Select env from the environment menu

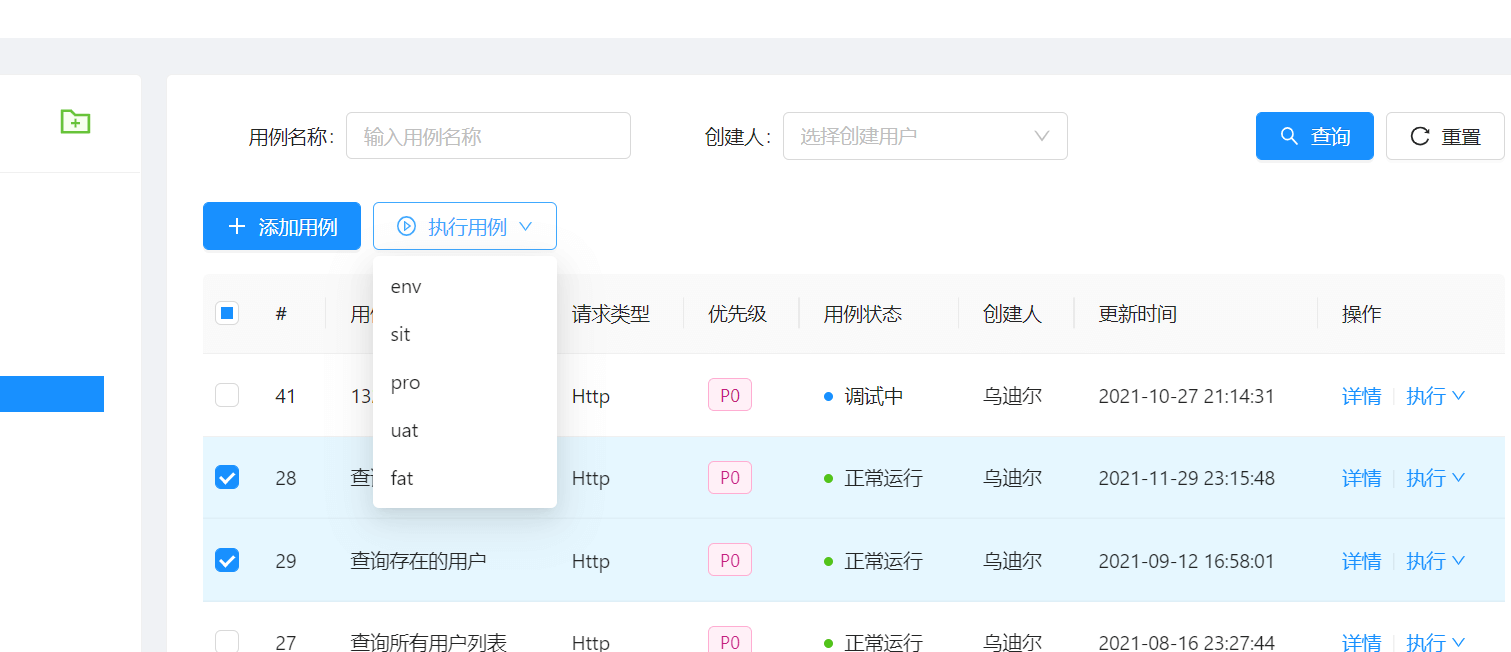(465, 286)
